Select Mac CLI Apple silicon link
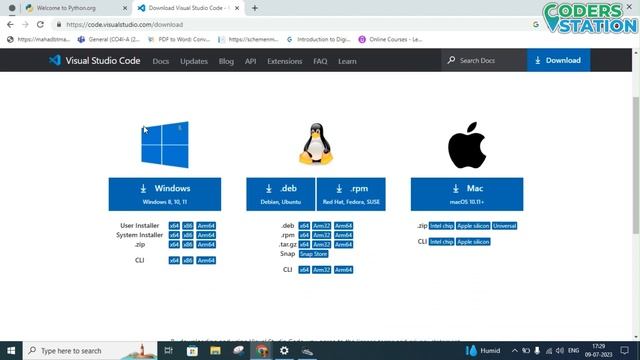Viewport: 640px width, 360px height. pyautogui.click(x=473, y=242)
